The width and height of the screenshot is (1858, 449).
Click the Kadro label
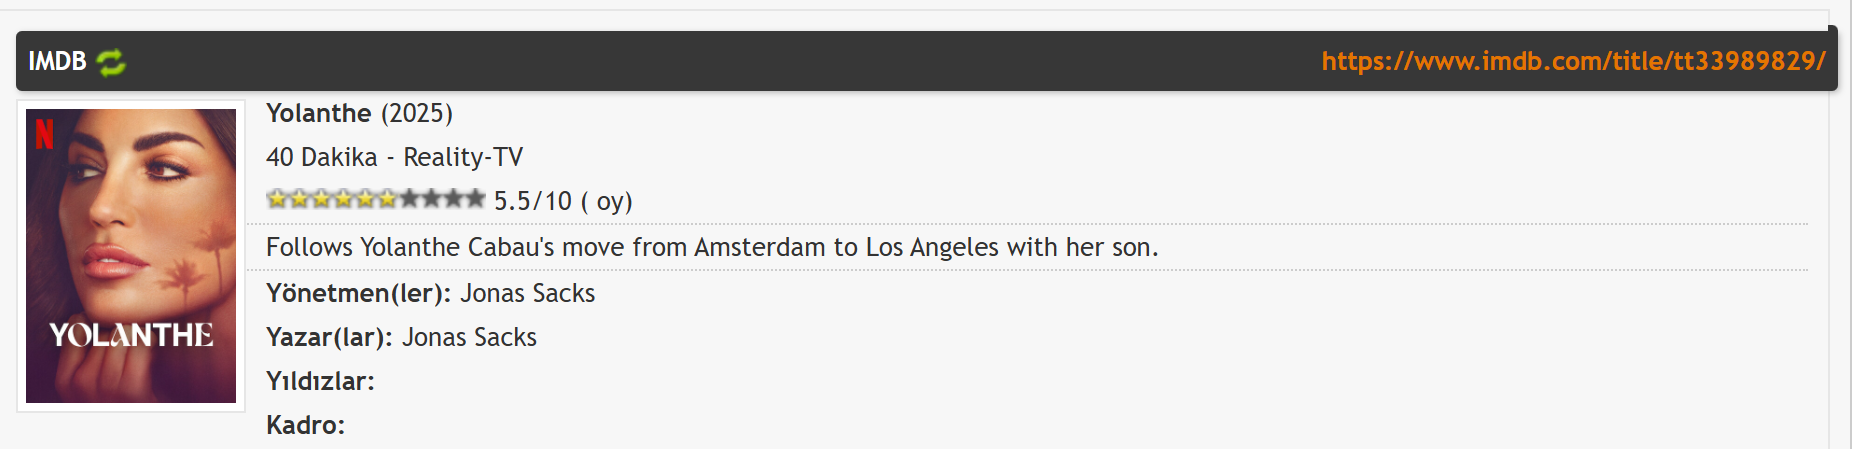click(305, 425)
